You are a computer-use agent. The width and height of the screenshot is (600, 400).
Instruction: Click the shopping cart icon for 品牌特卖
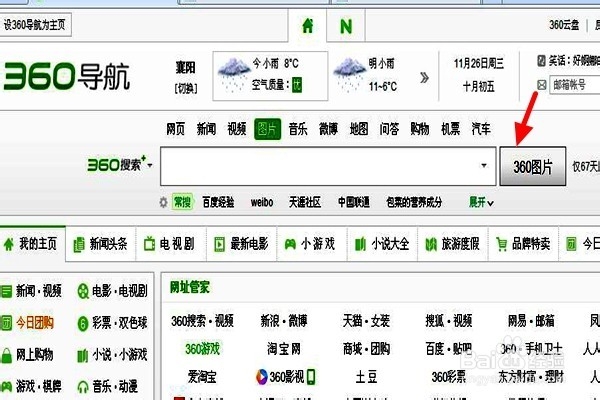pos(501,244)
